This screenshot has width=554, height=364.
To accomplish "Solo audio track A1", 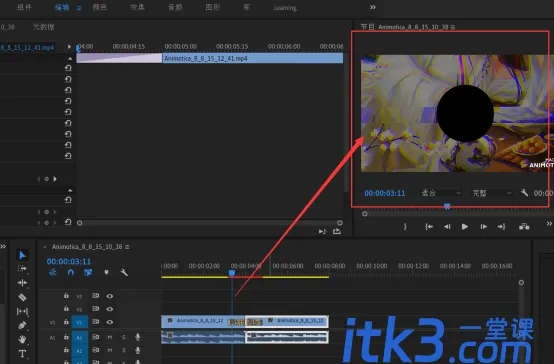I will pyautogui.click(x=124, y=337).
